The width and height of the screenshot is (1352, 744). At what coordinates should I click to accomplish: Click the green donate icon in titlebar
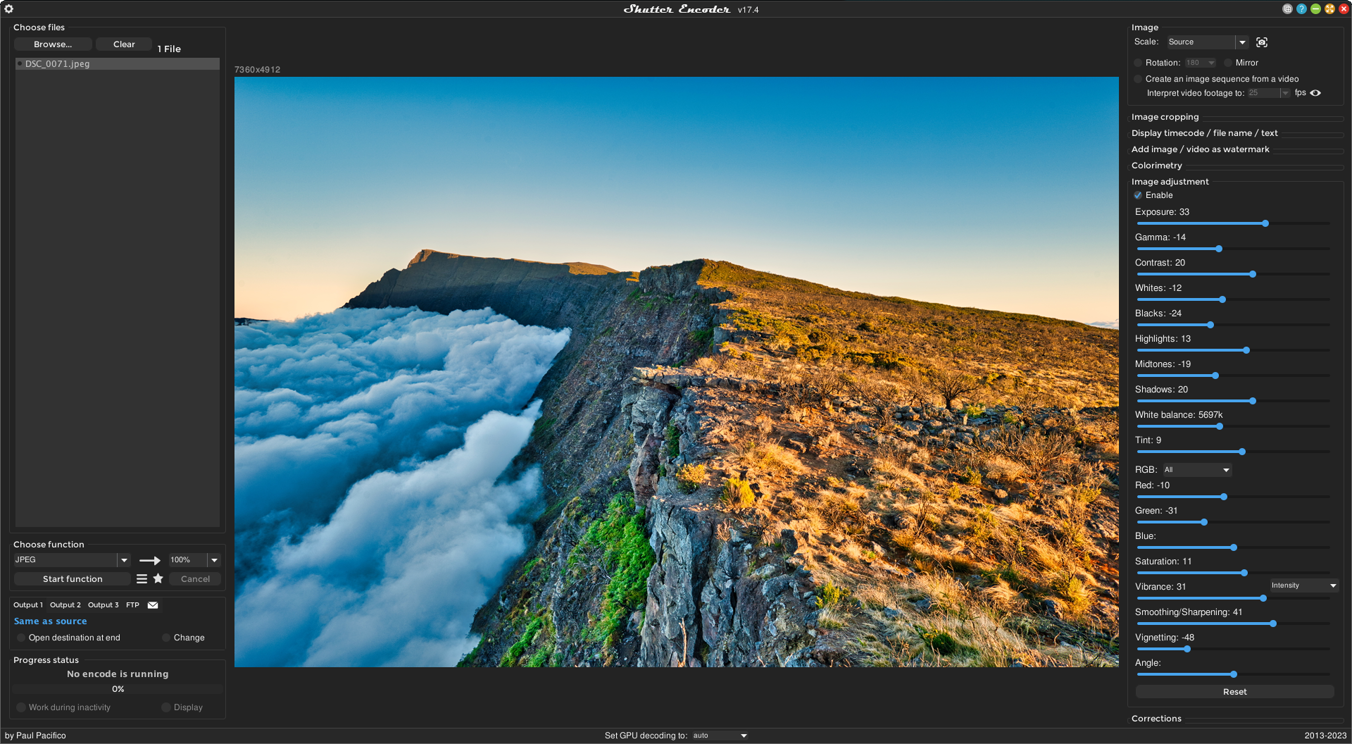1316,8
